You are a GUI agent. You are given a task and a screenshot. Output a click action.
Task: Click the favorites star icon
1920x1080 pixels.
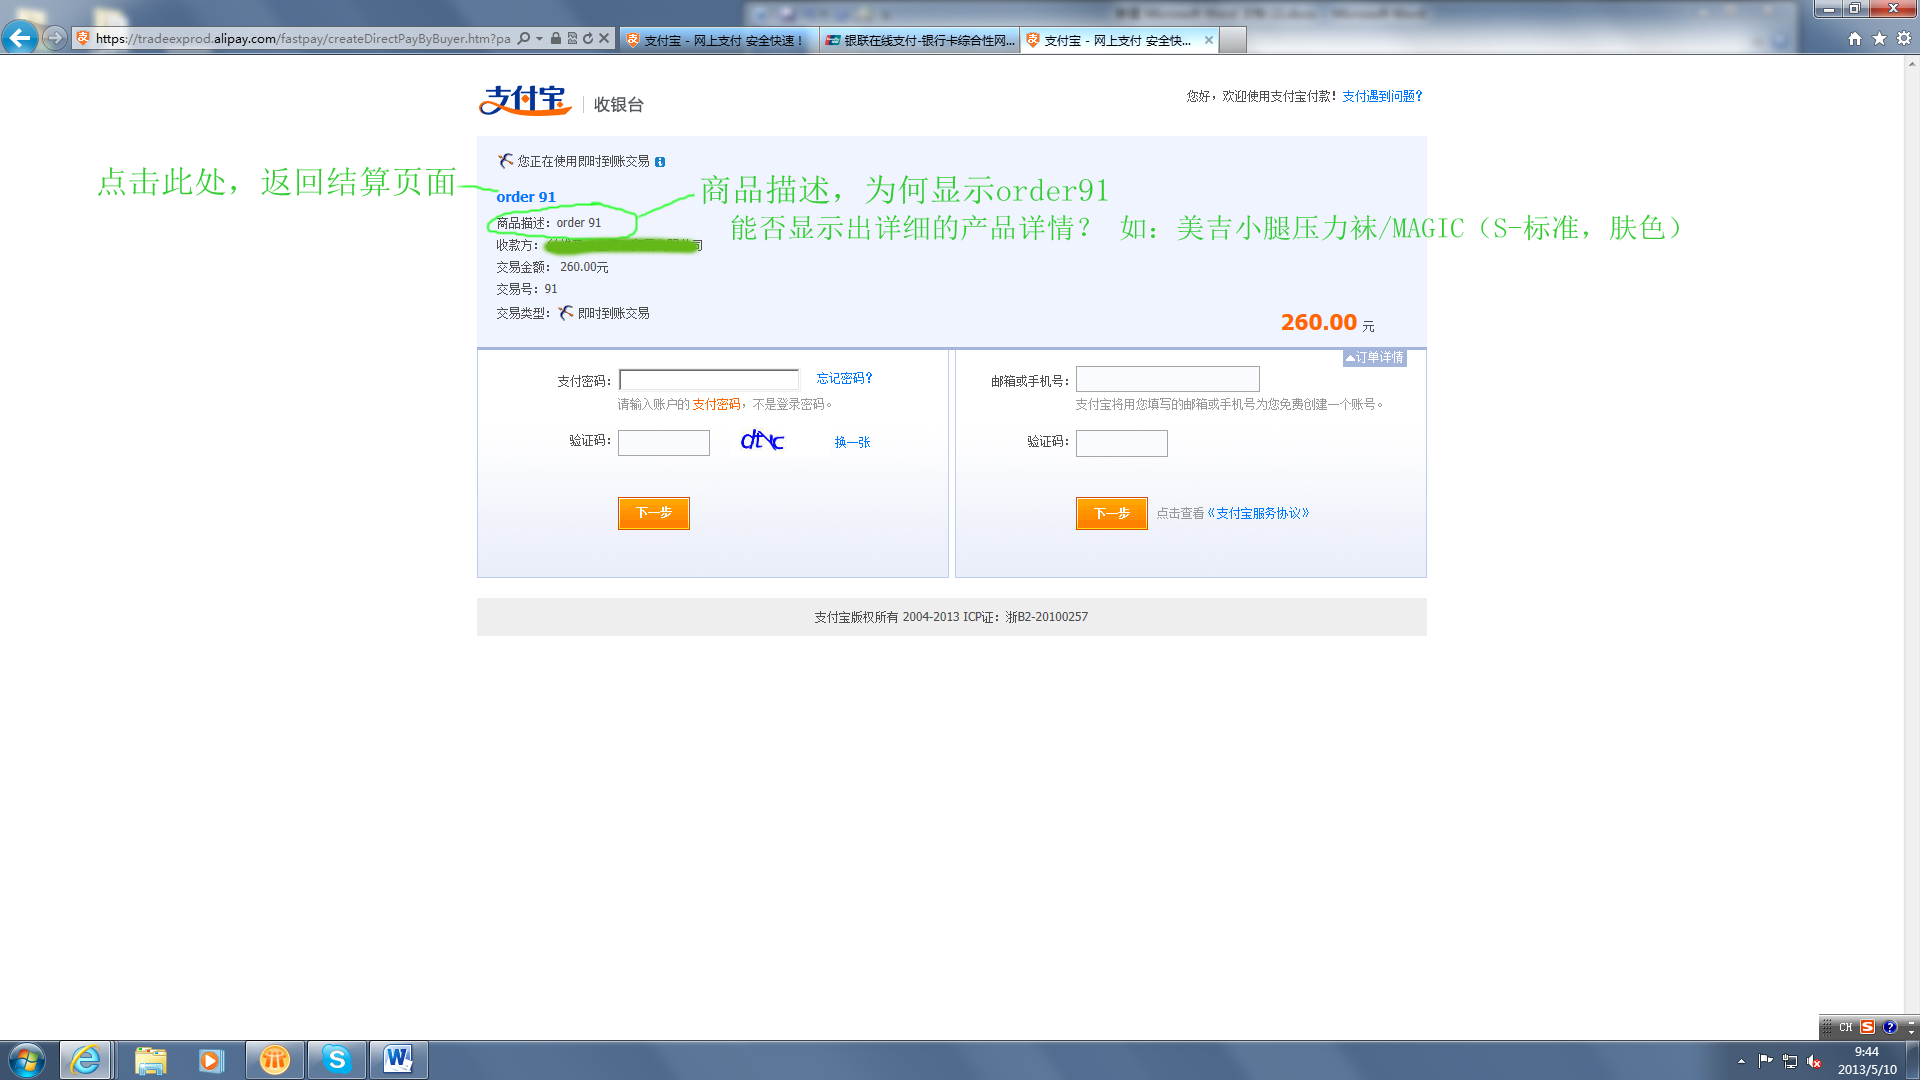point(1879,38)
